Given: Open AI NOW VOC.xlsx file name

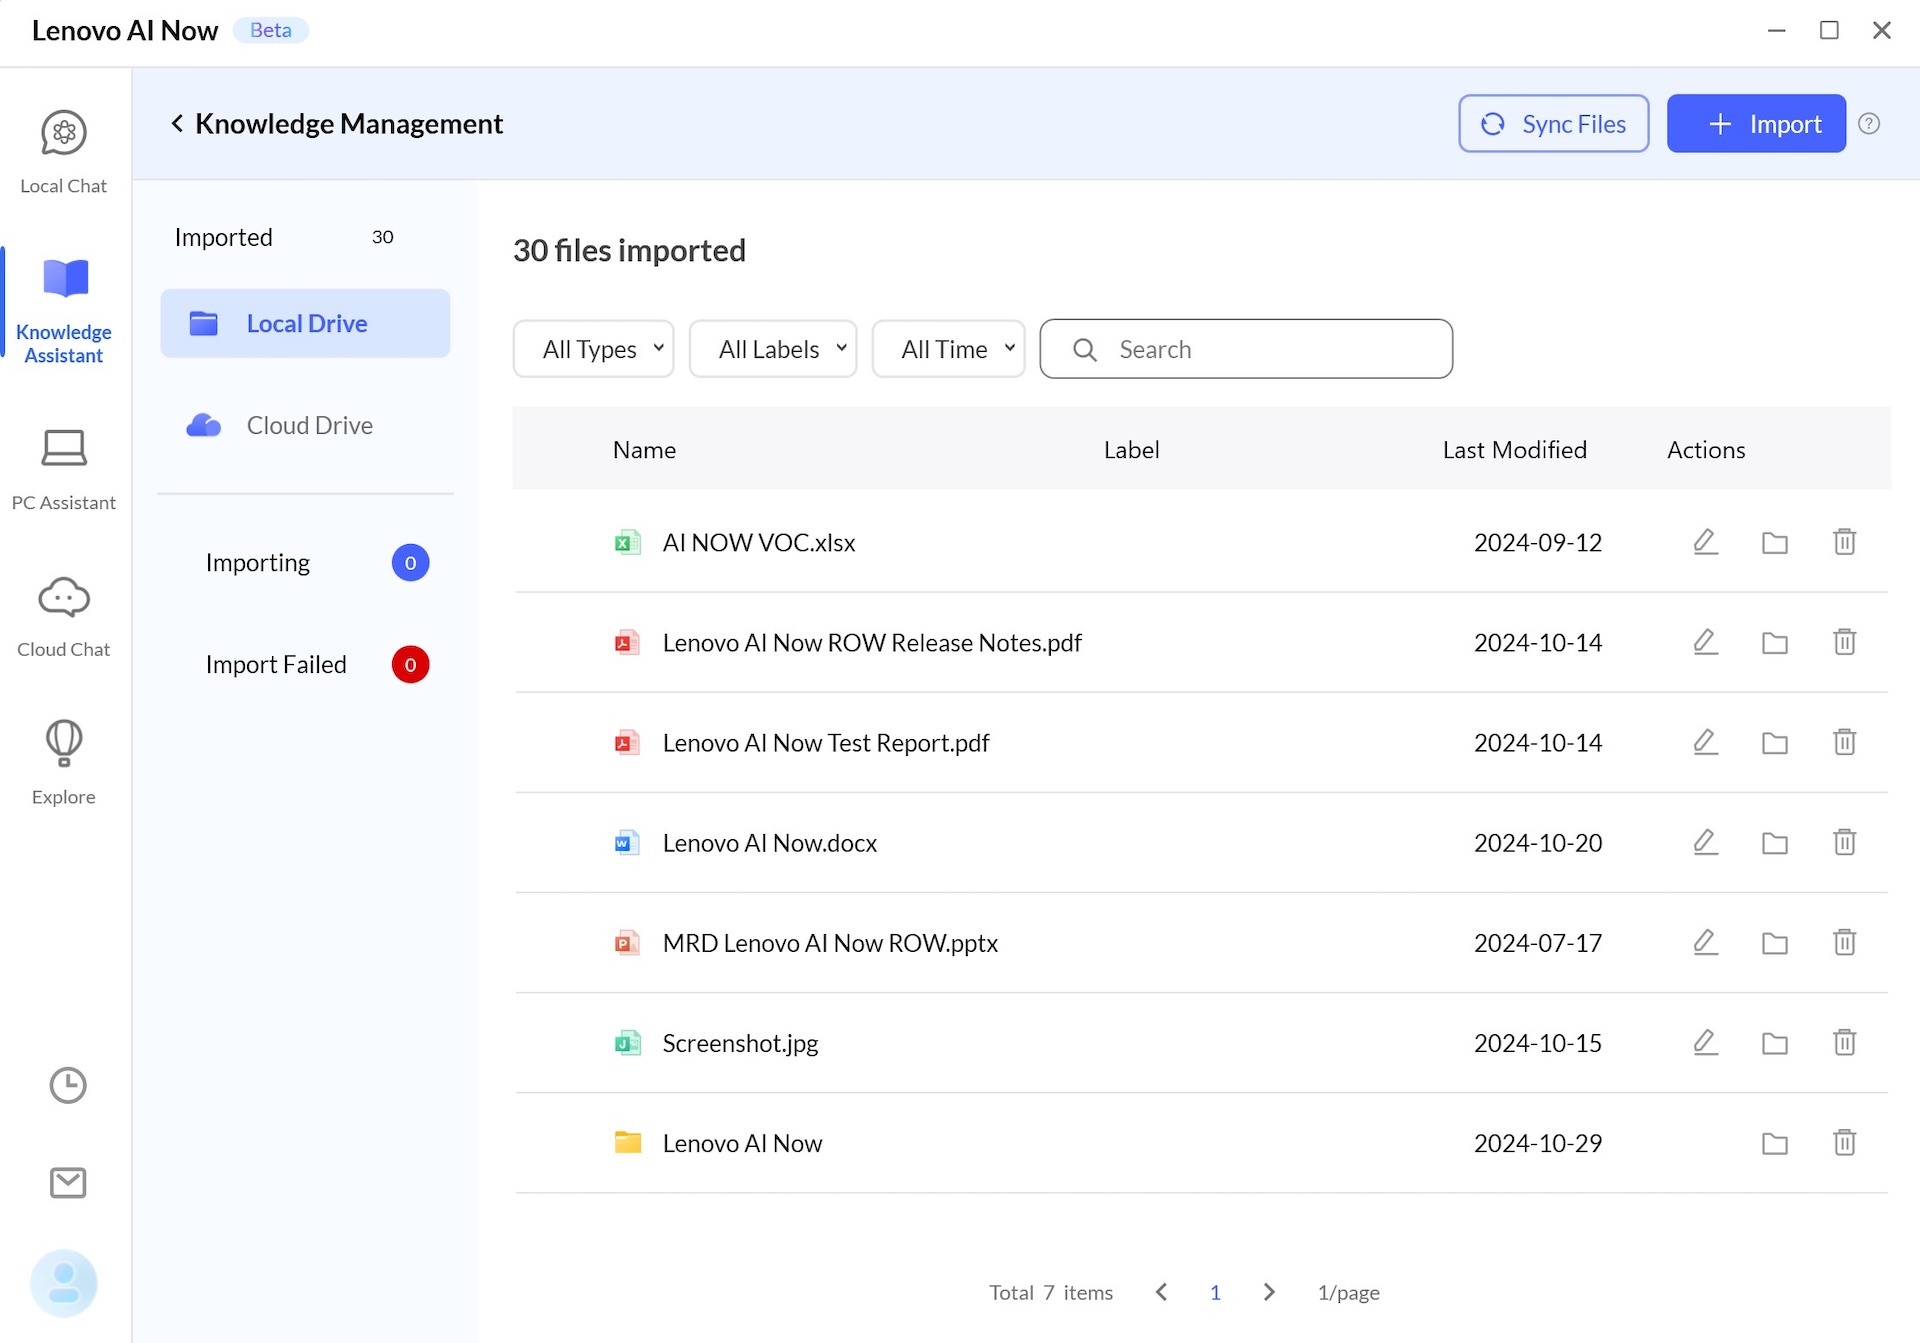Looking at the screenshot, I should [x=759, y=542].
